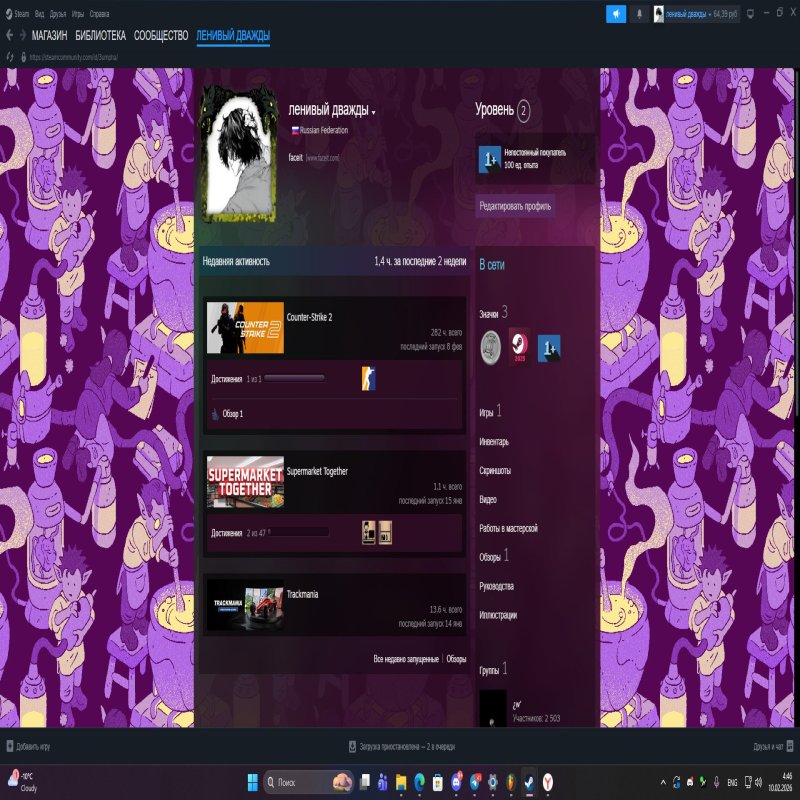Viewport: 800px width, 800px height.
Task: Expand the ленивый дважды profile name dropdown
Action: pos(373,111)
